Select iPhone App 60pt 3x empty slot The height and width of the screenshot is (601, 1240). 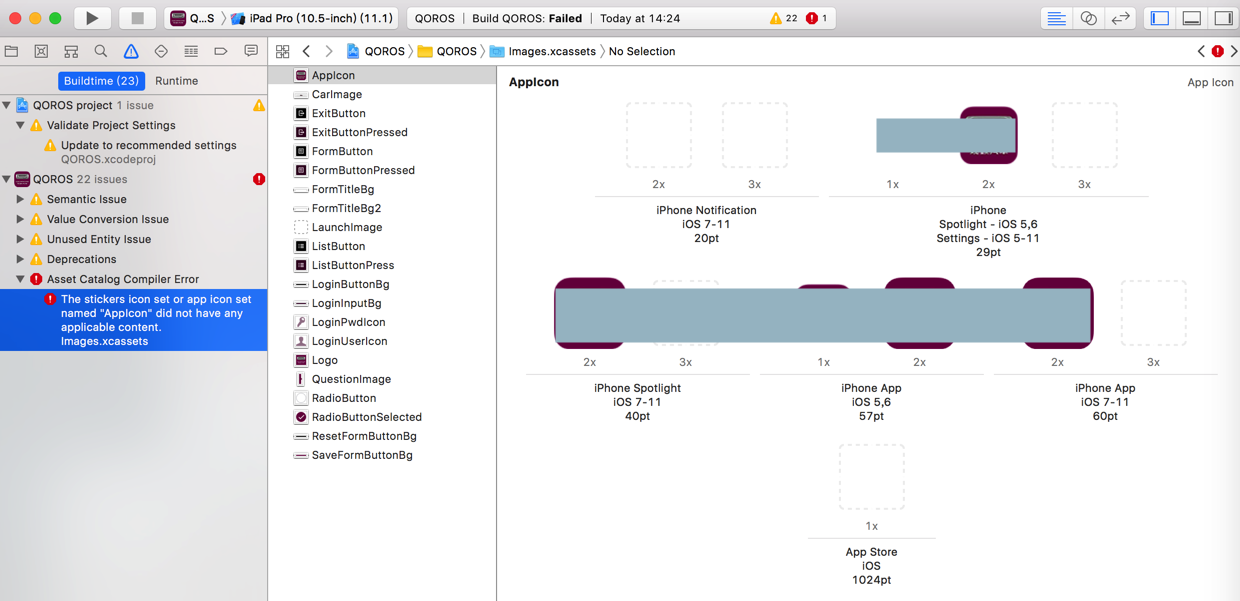tap(1154, 313)
